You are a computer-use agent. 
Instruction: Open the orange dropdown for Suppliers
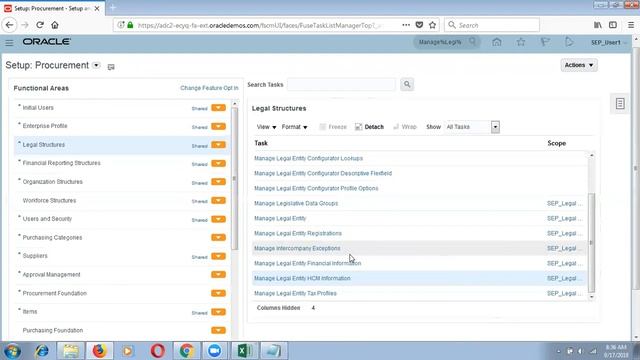pos(218,256)
